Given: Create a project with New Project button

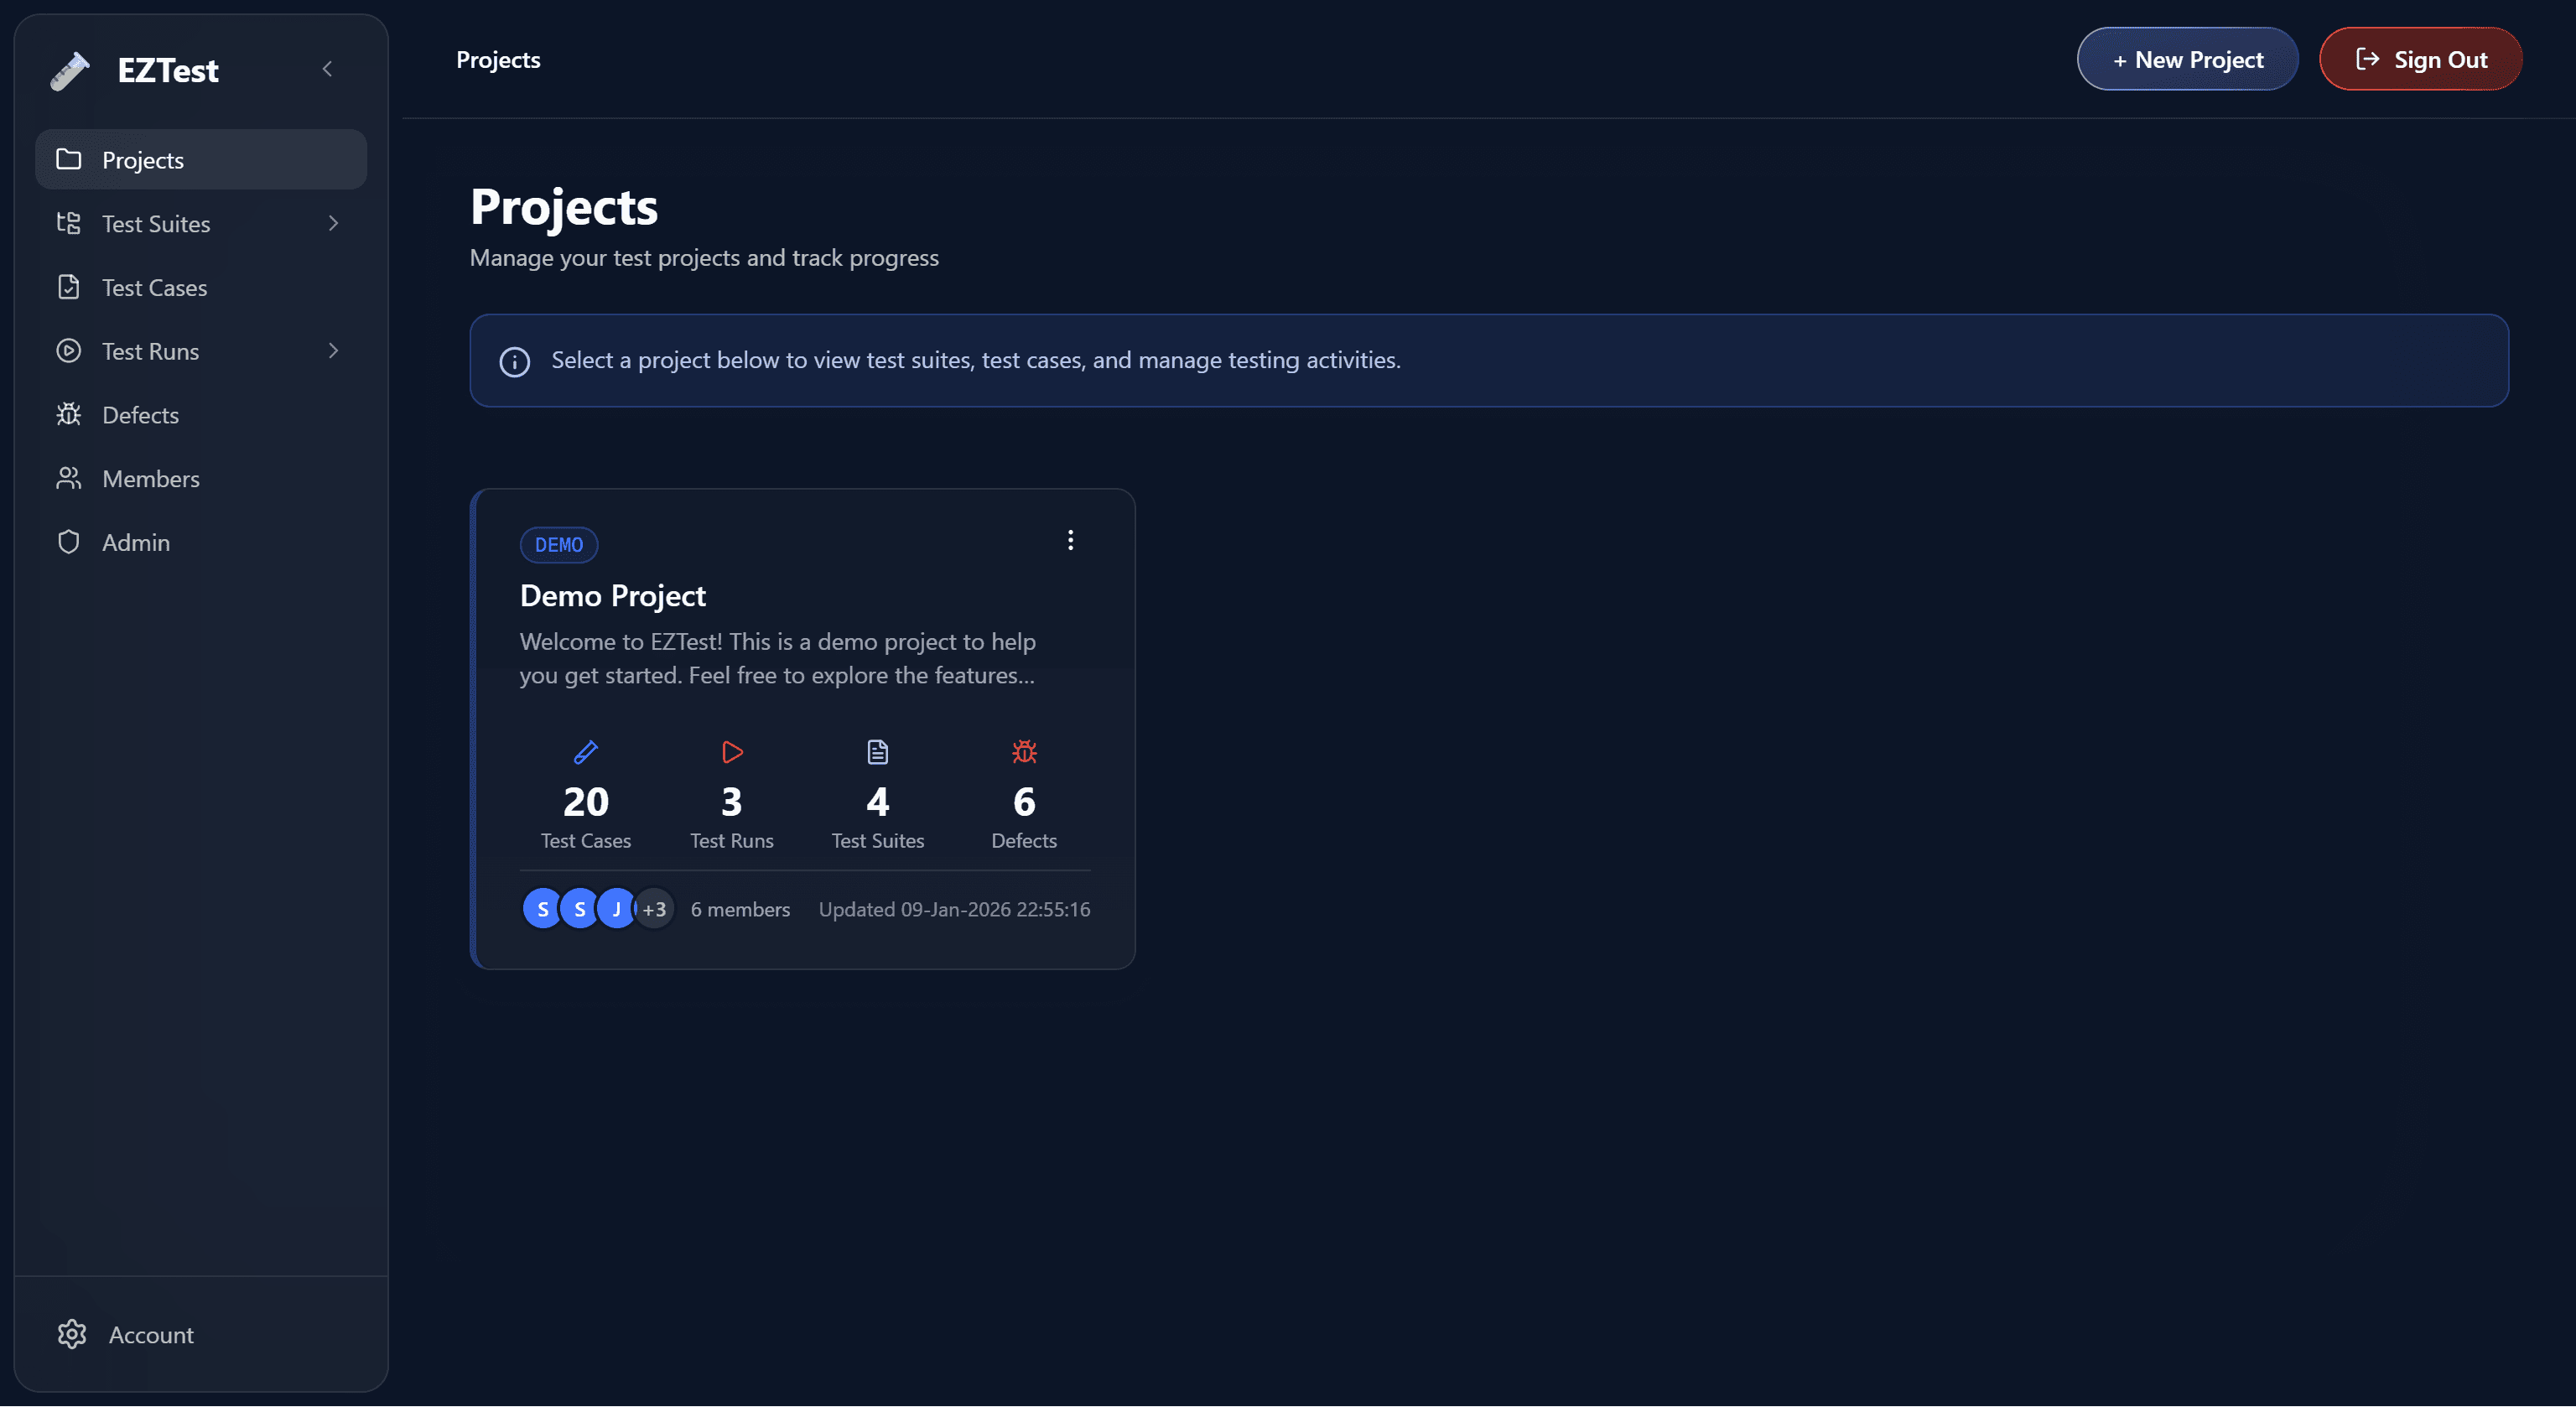Looking at the screenshot, I should [x=2187, y=60].
